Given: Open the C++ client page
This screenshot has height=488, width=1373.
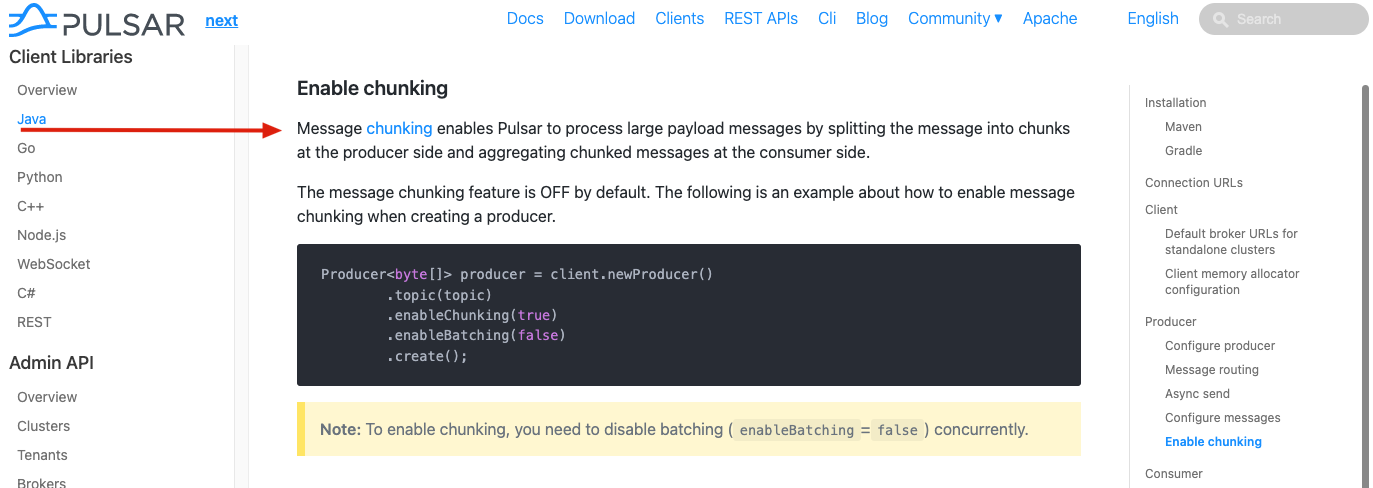Looking at the screenshot, I should (29, 206).
